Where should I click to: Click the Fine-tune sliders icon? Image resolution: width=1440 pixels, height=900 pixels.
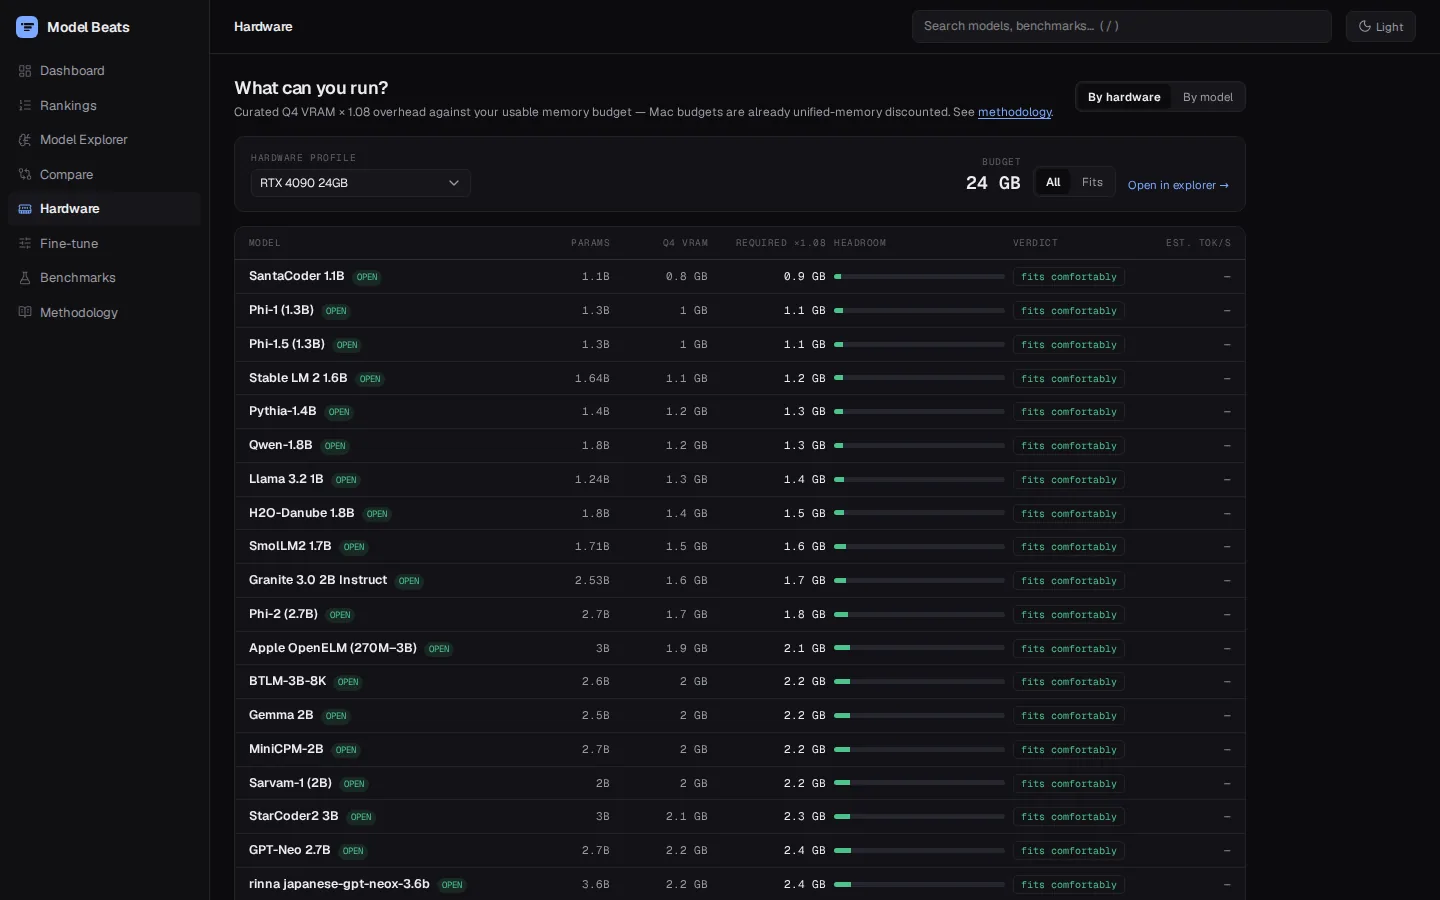25,244
